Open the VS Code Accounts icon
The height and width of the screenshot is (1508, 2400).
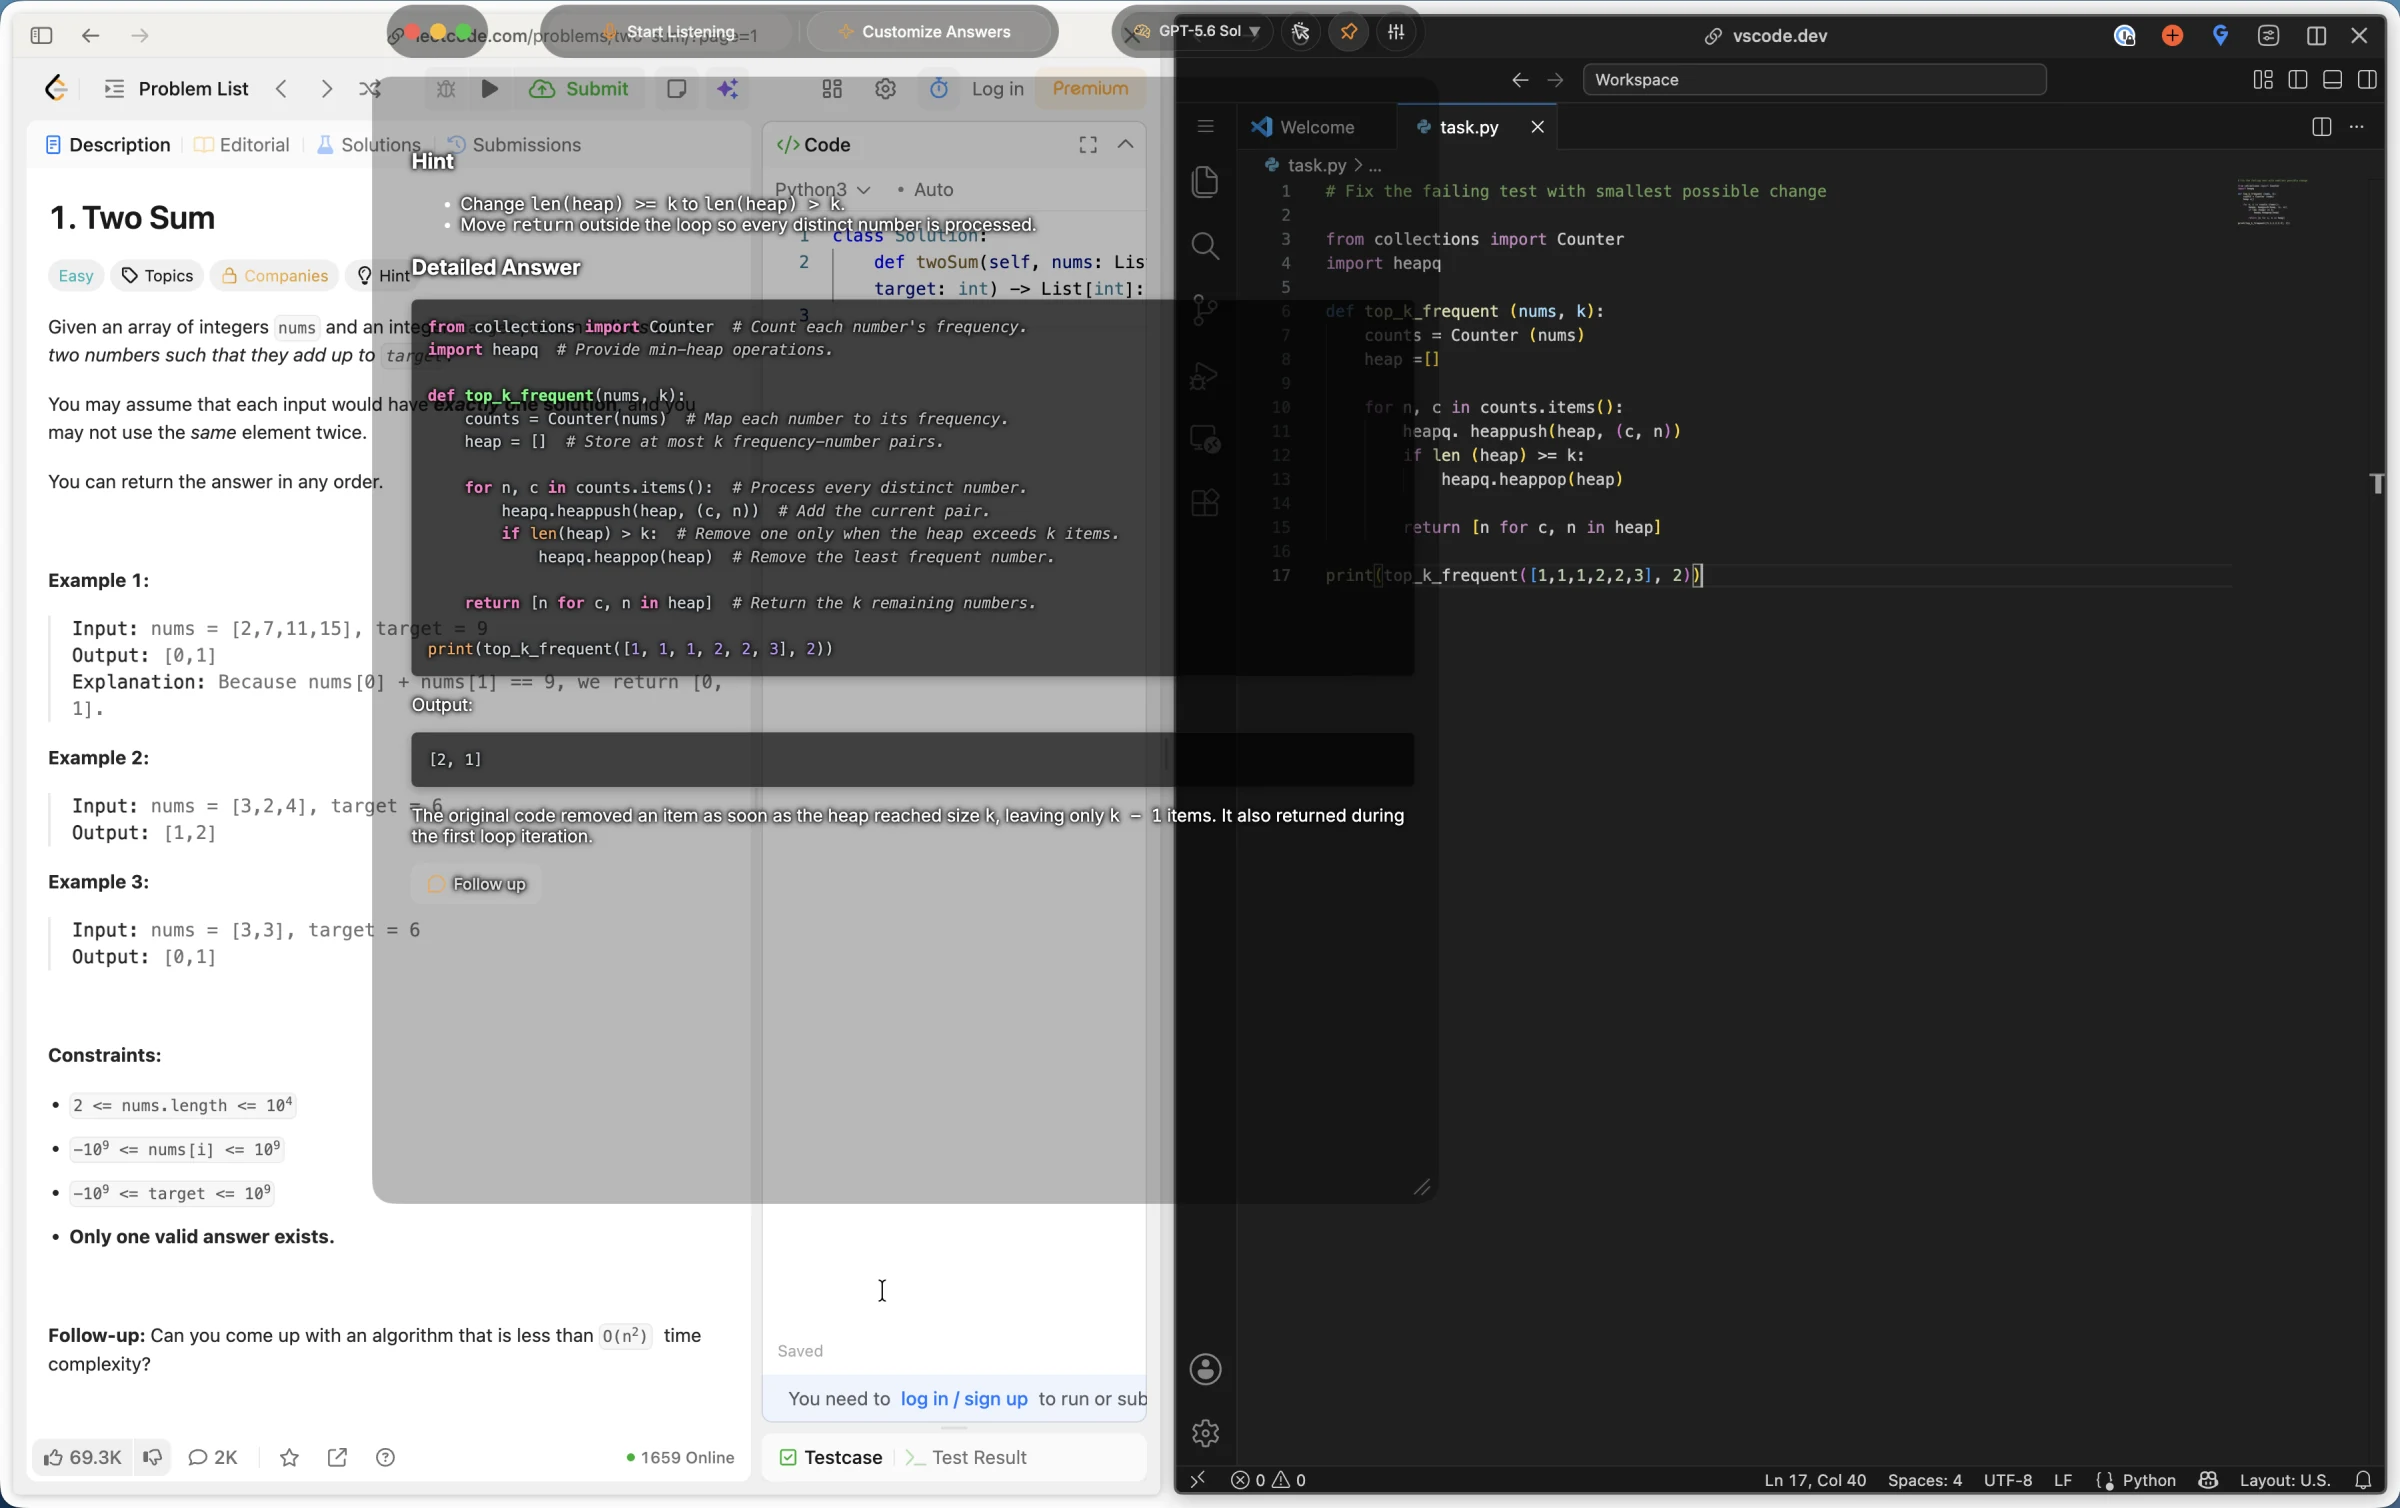1206,1369
